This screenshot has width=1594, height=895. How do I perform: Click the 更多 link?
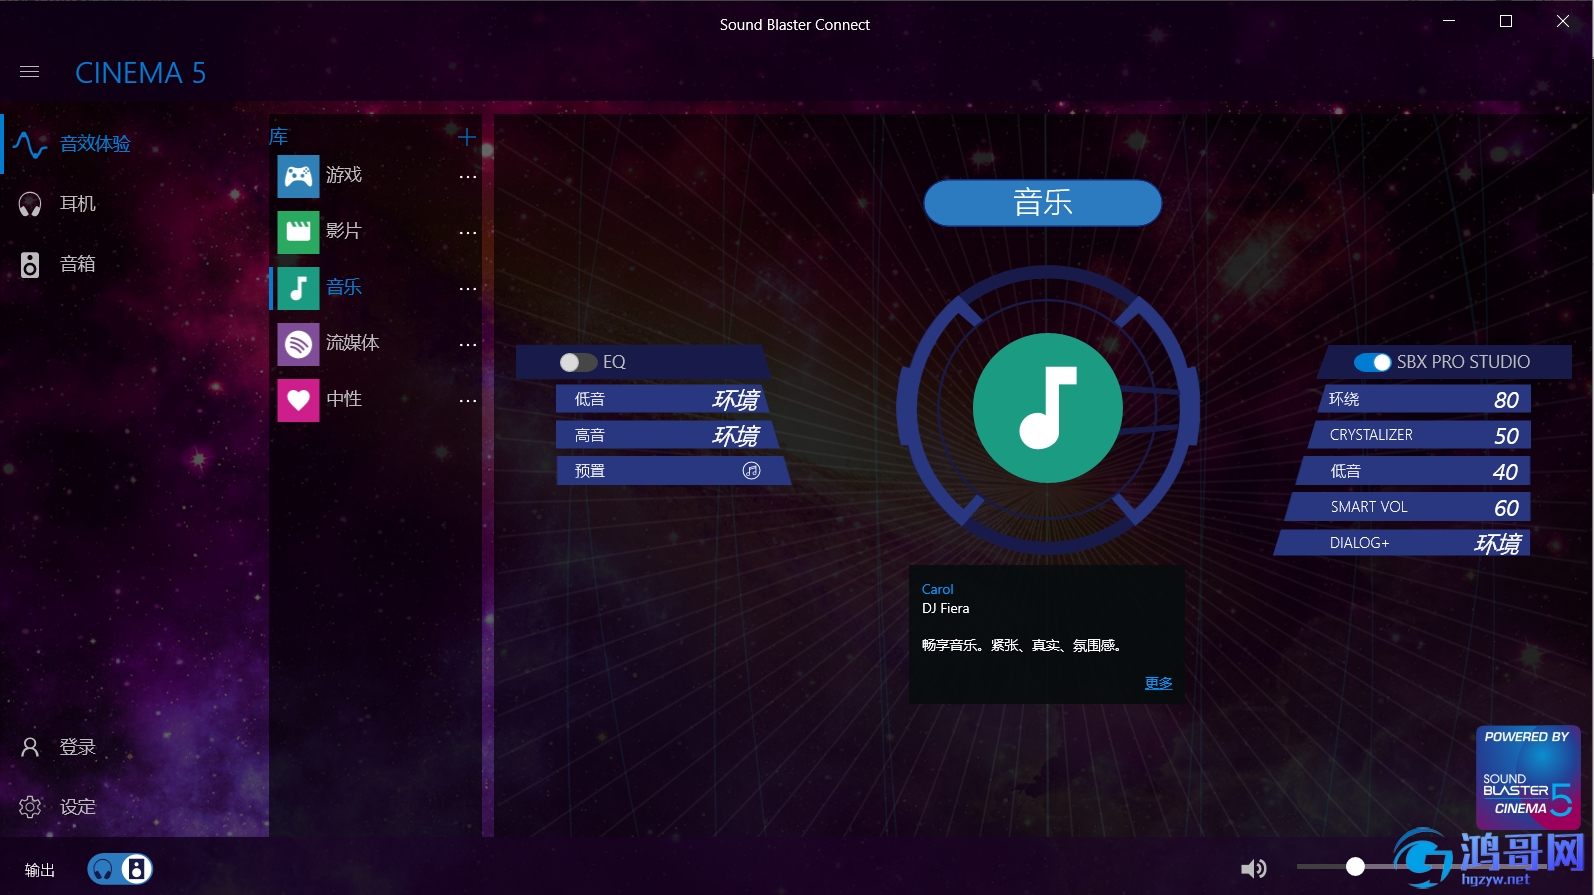tap(1159, 683)
